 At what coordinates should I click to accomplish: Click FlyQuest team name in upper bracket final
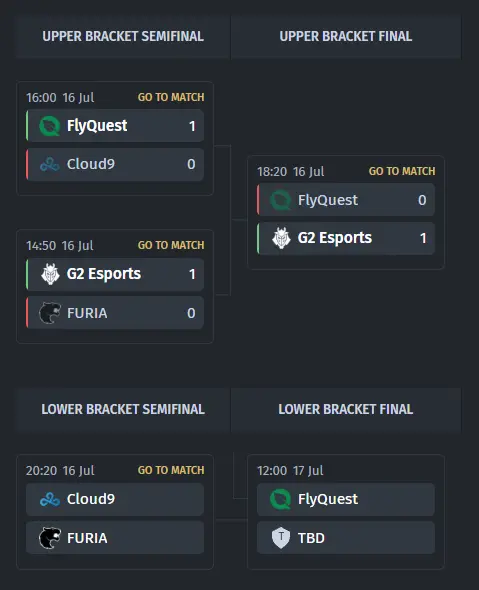328,200
